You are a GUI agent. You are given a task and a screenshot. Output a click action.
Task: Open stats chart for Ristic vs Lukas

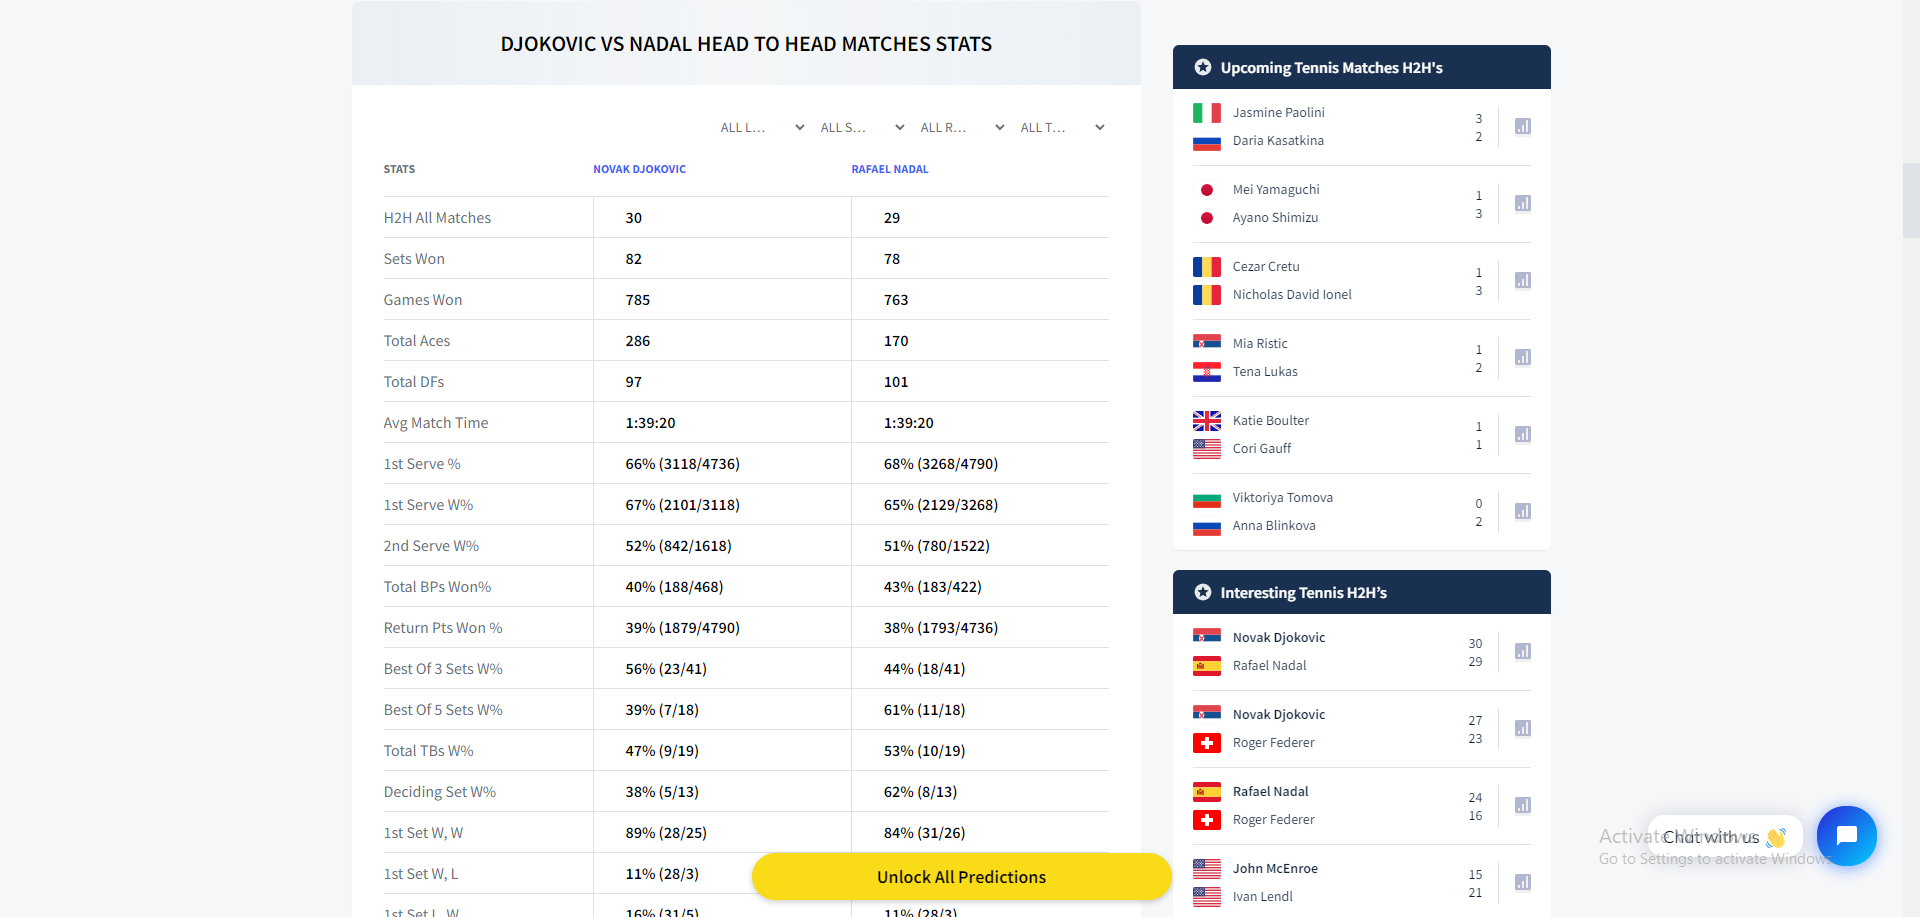1522,357
